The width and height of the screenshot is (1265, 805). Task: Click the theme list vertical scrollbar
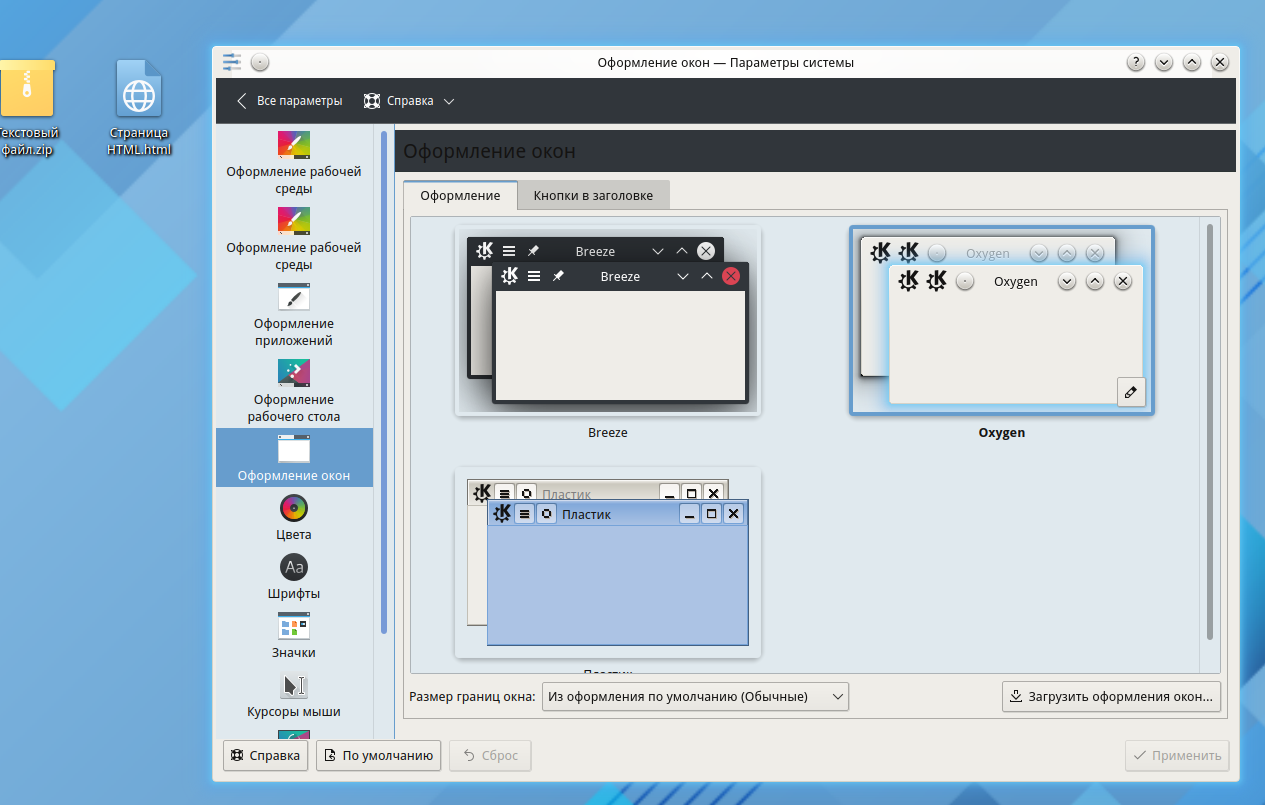(1210, 430)
